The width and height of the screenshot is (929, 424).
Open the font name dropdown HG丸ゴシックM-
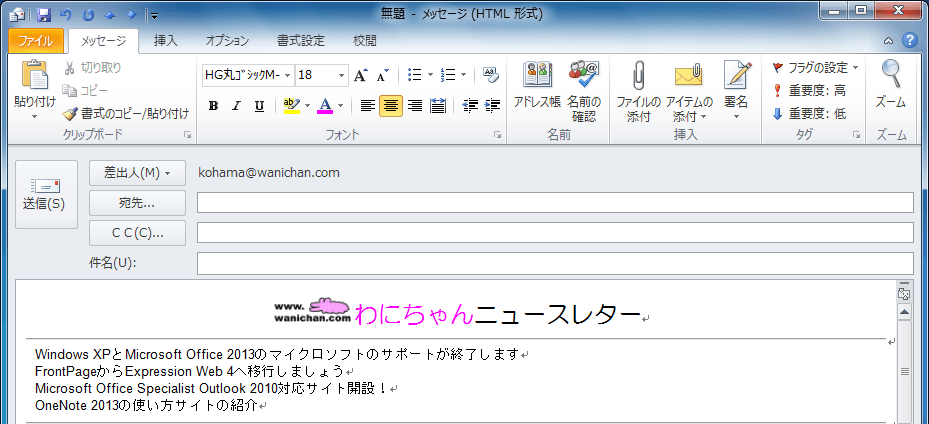288,75
